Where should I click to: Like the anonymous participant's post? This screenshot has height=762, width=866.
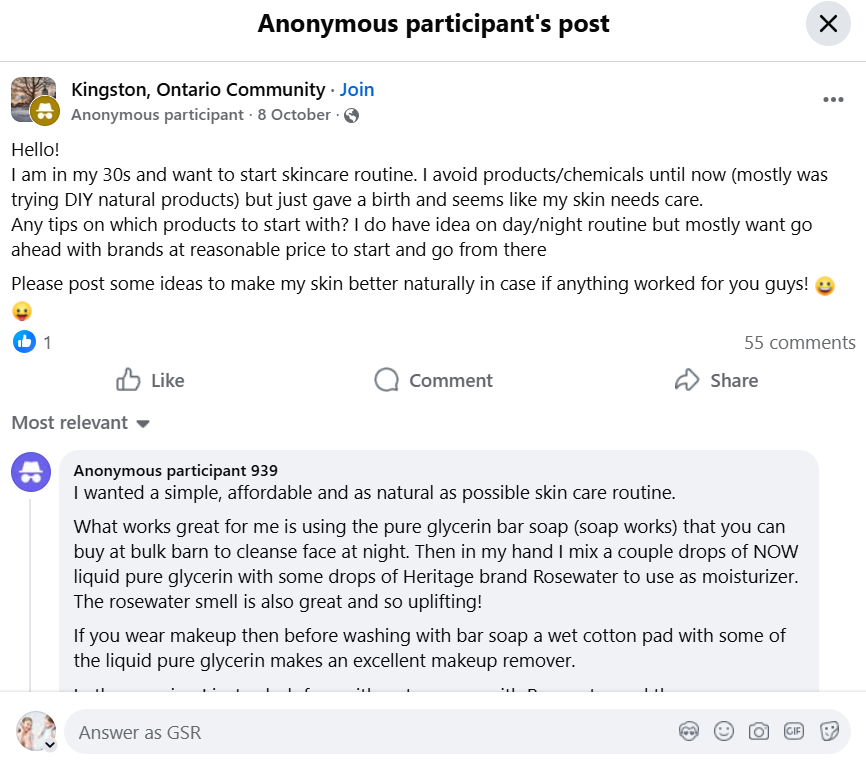[151, 380]
